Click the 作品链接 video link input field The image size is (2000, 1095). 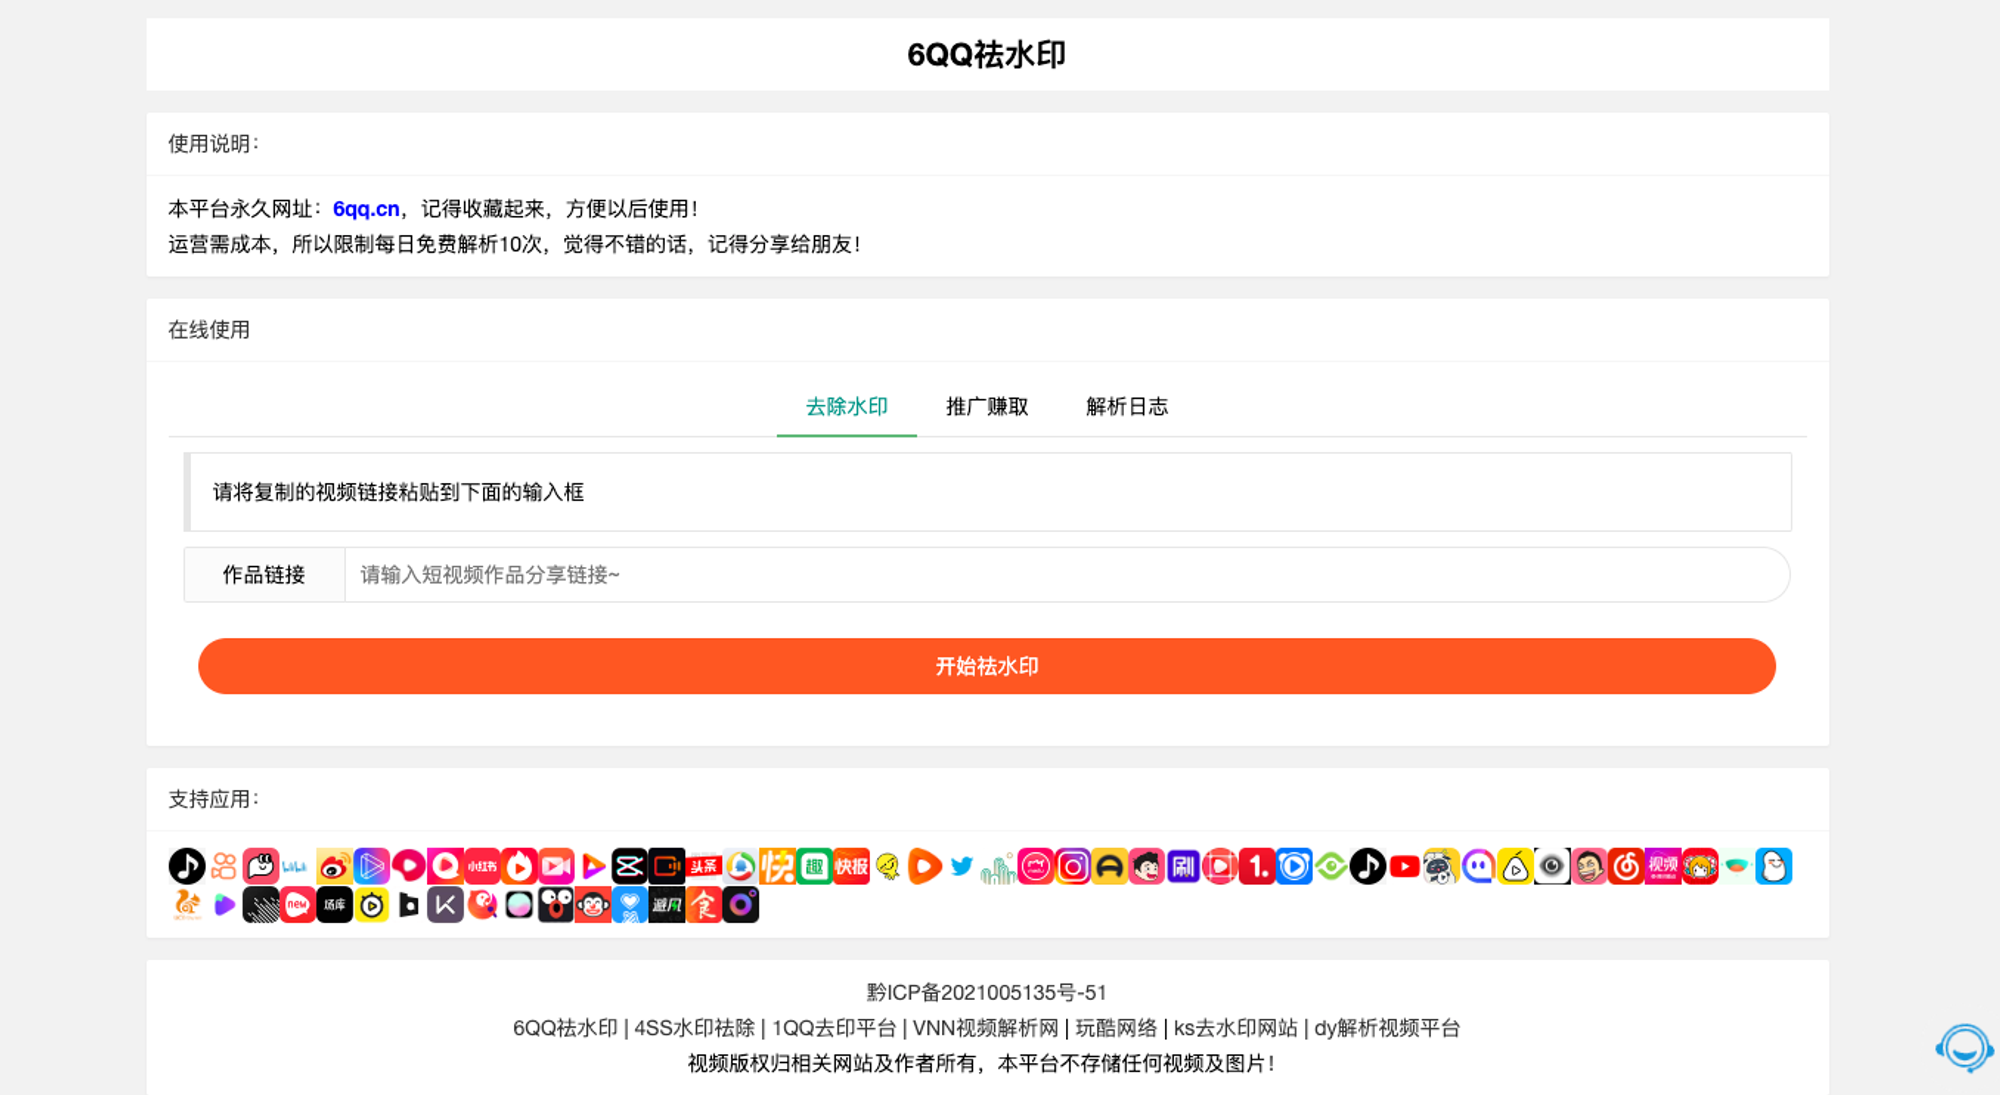coord(1065,575)
